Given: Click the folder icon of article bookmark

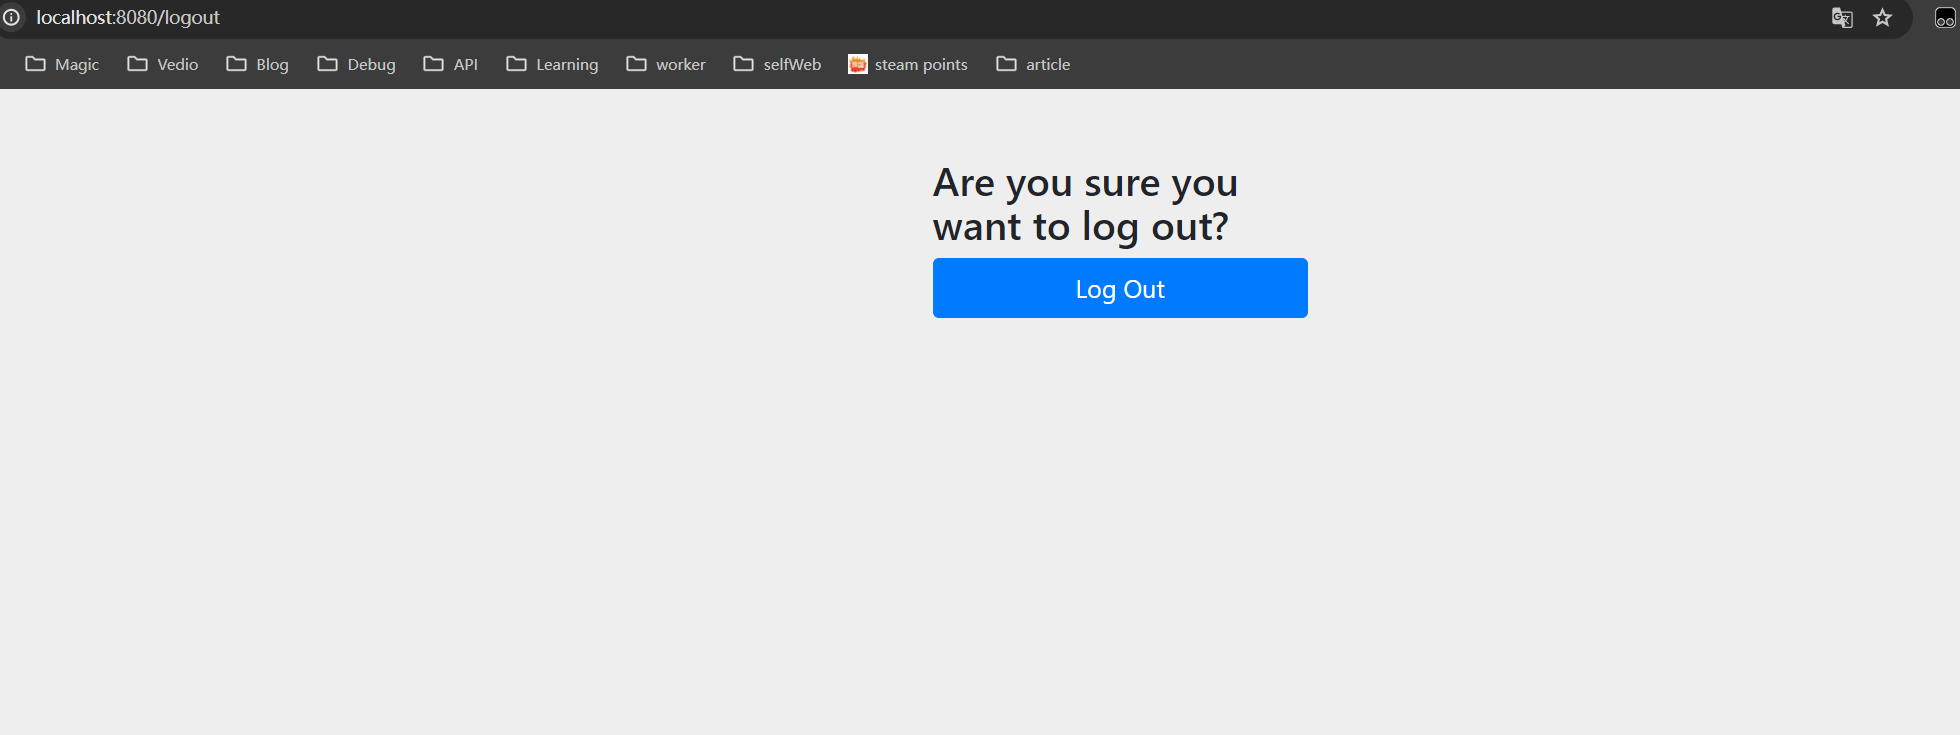Looking at the screenshot, I should 1006,64.
